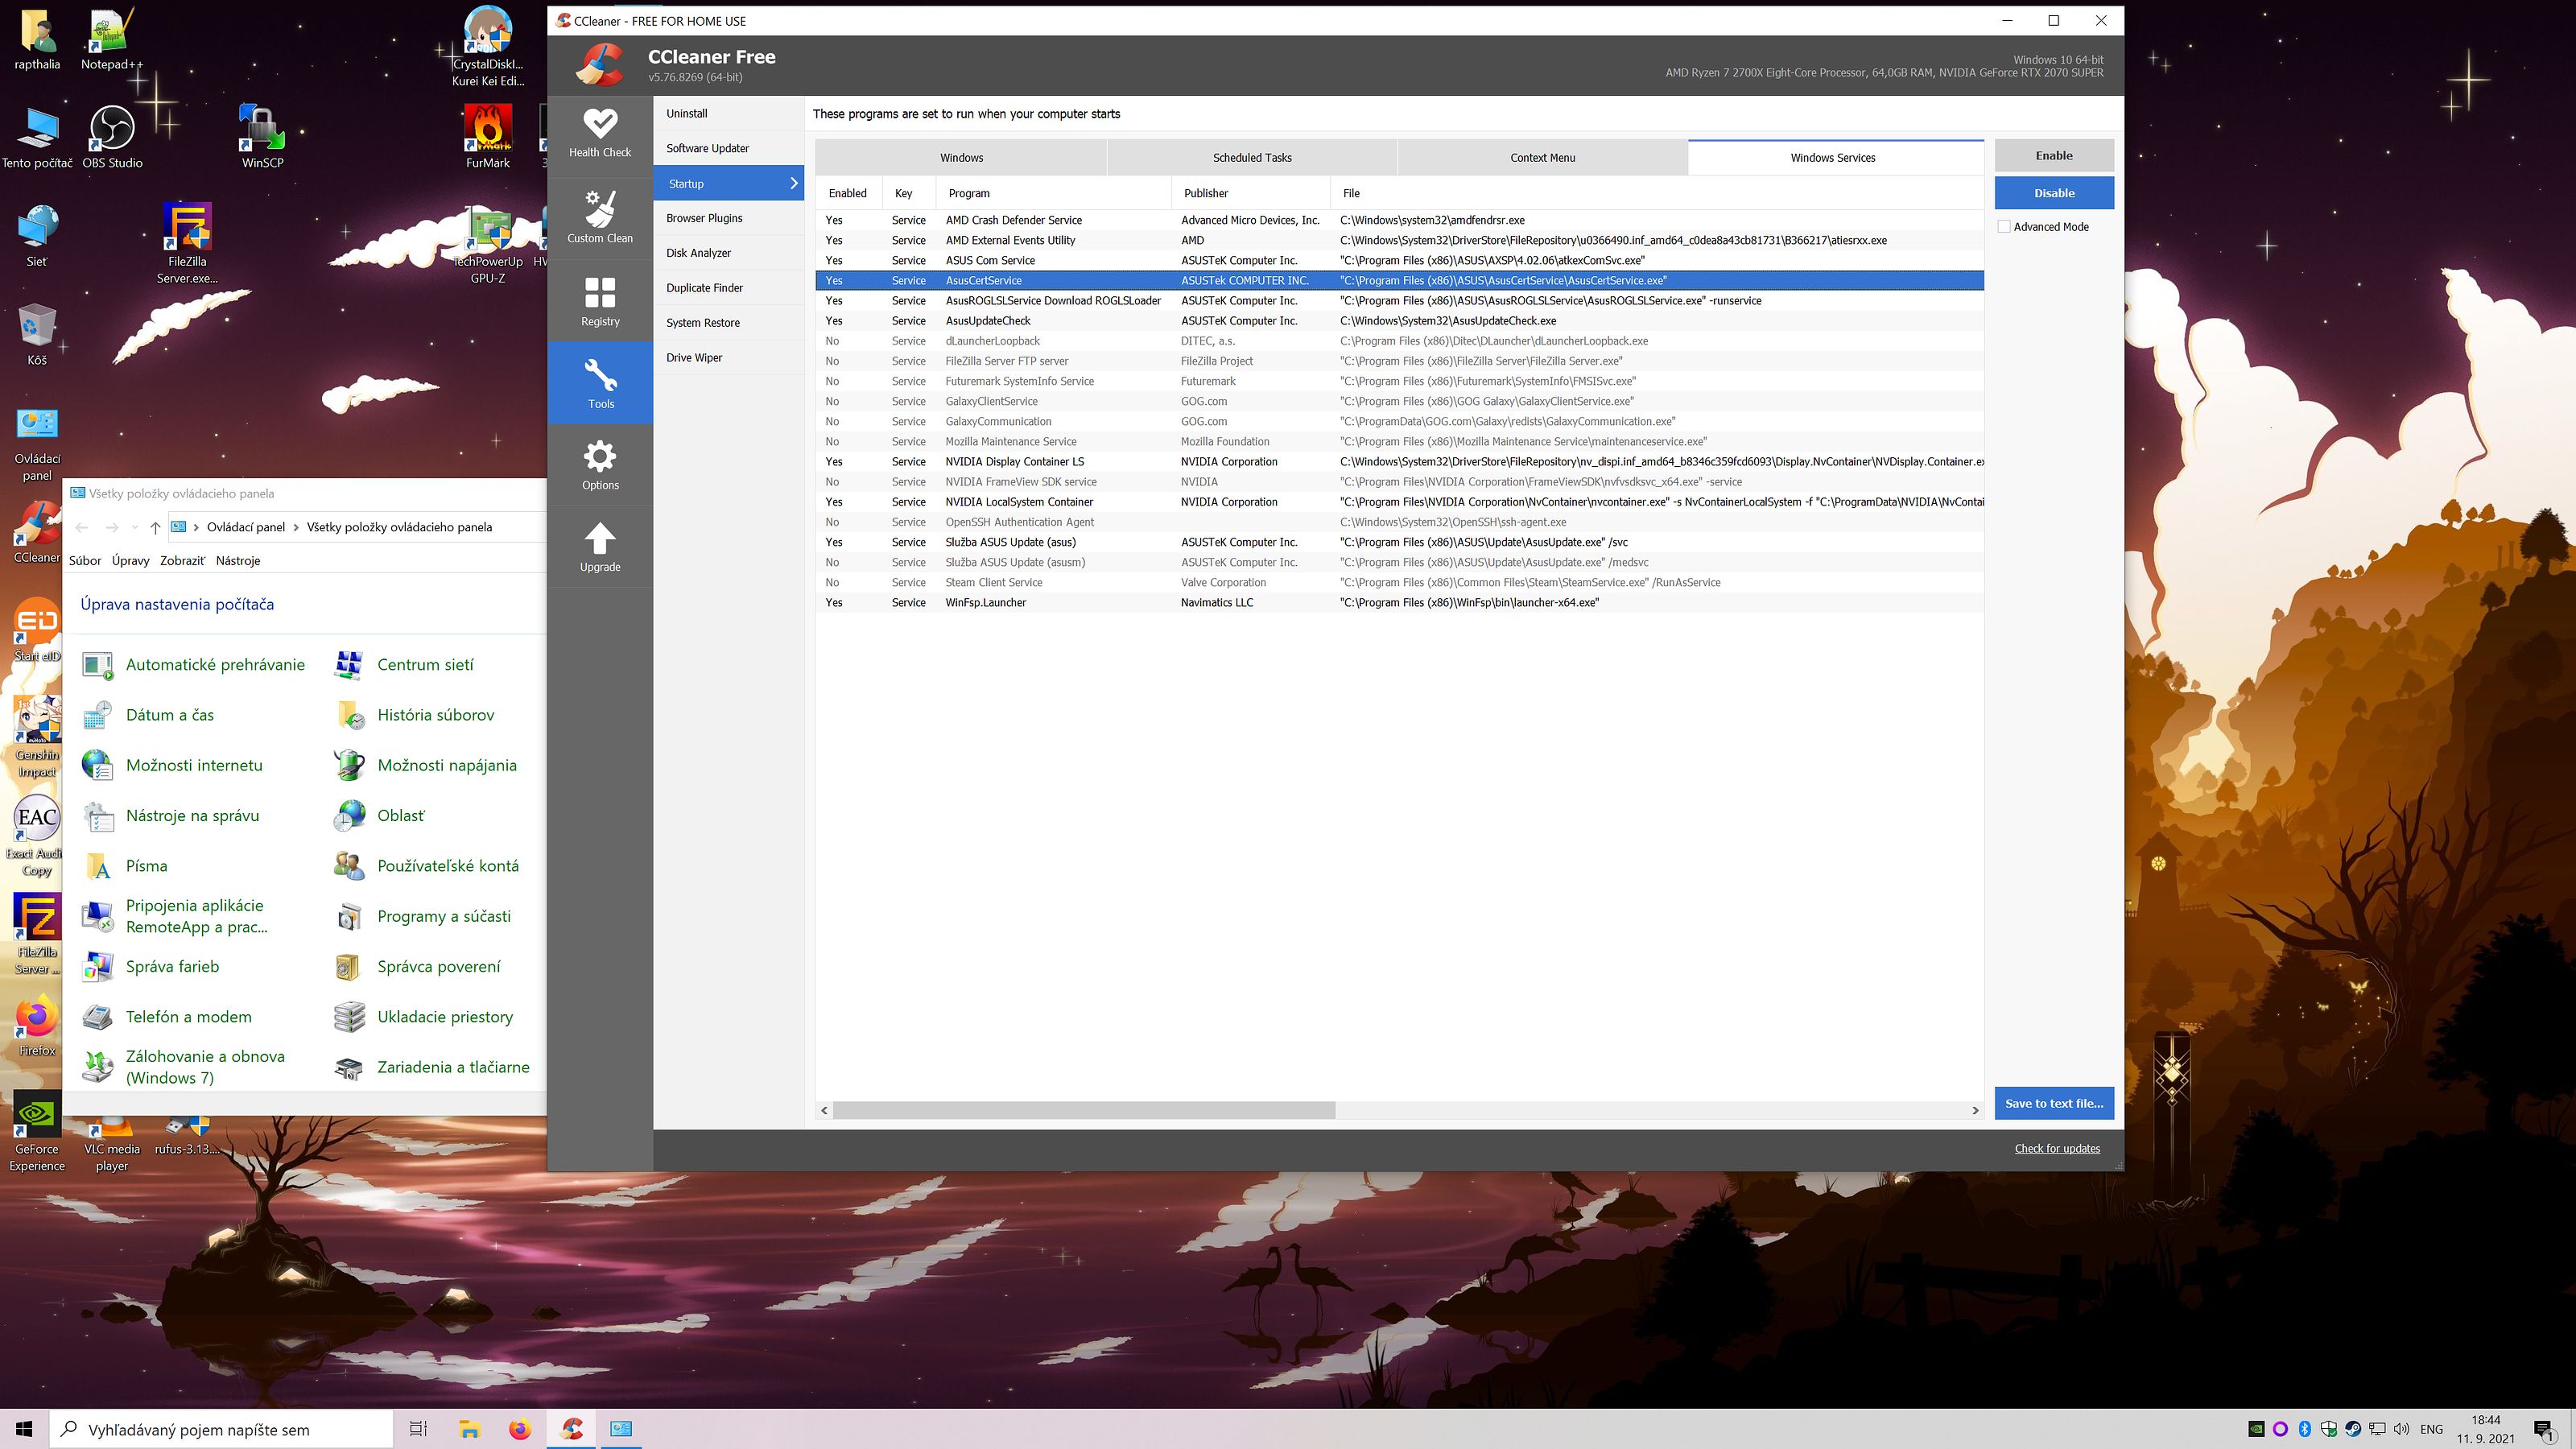
Task: Open Software Updater tool
Action: 729,148
